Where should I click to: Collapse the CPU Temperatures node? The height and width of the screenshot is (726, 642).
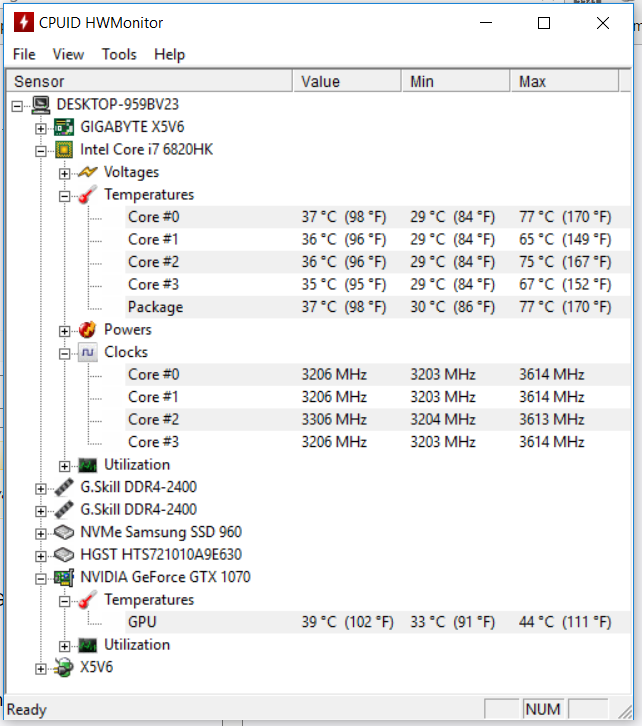click(64, 196)
